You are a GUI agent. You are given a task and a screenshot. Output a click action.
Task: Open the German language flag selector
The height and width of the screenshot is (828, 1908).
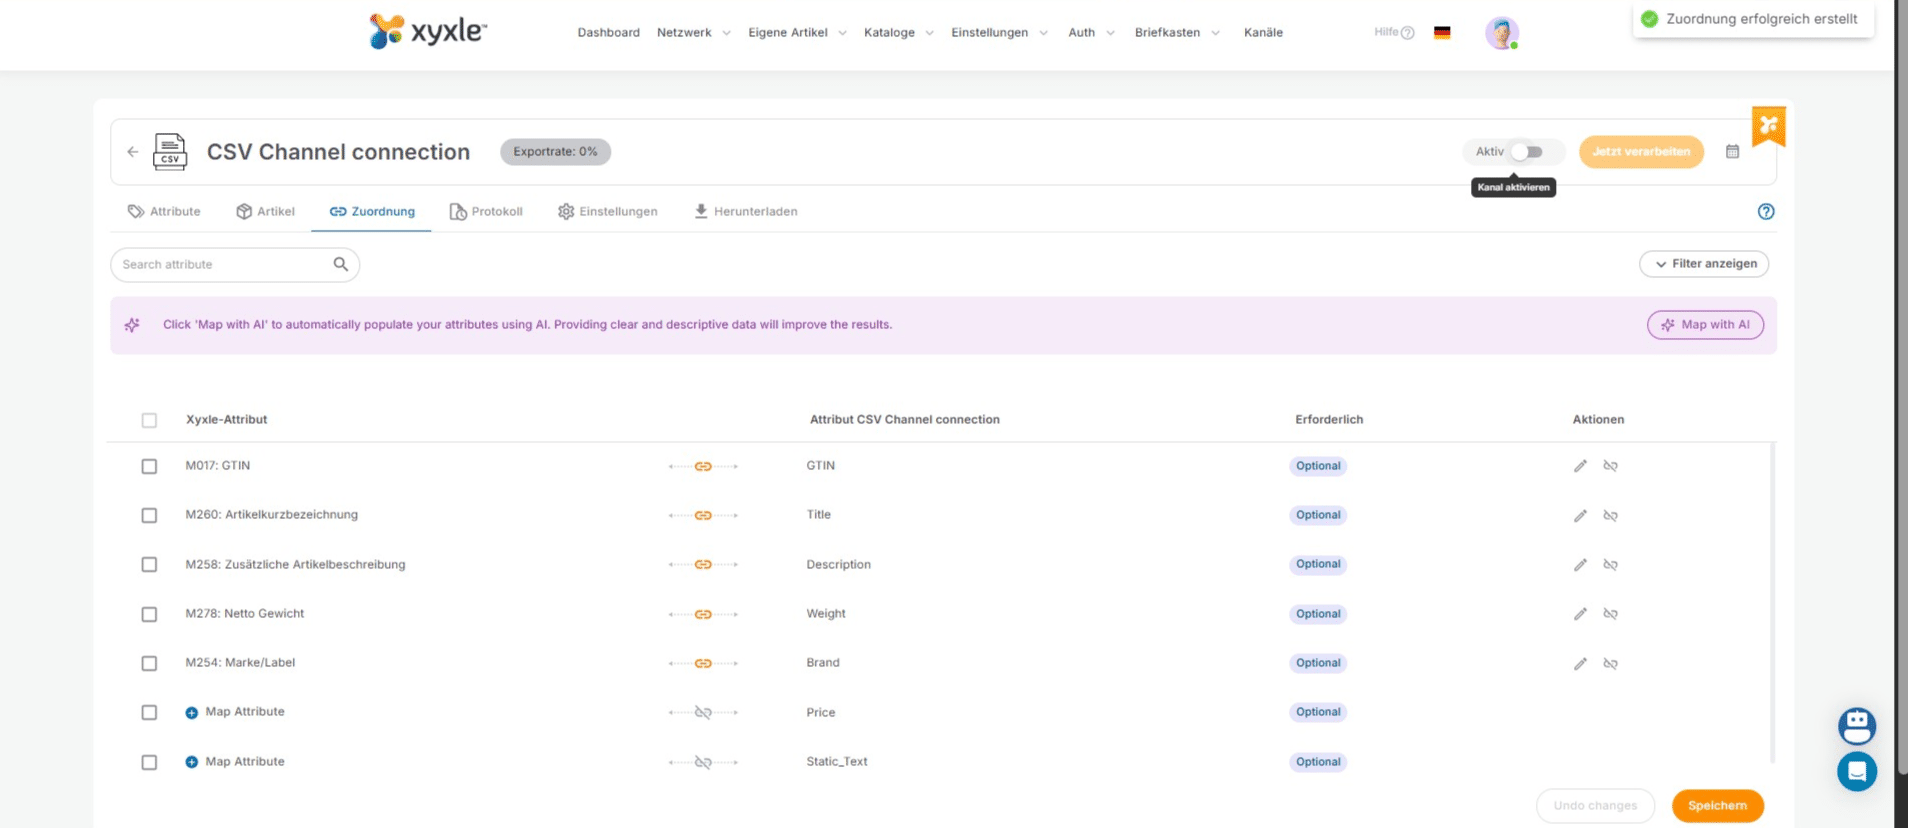[x=1442, y=33]
